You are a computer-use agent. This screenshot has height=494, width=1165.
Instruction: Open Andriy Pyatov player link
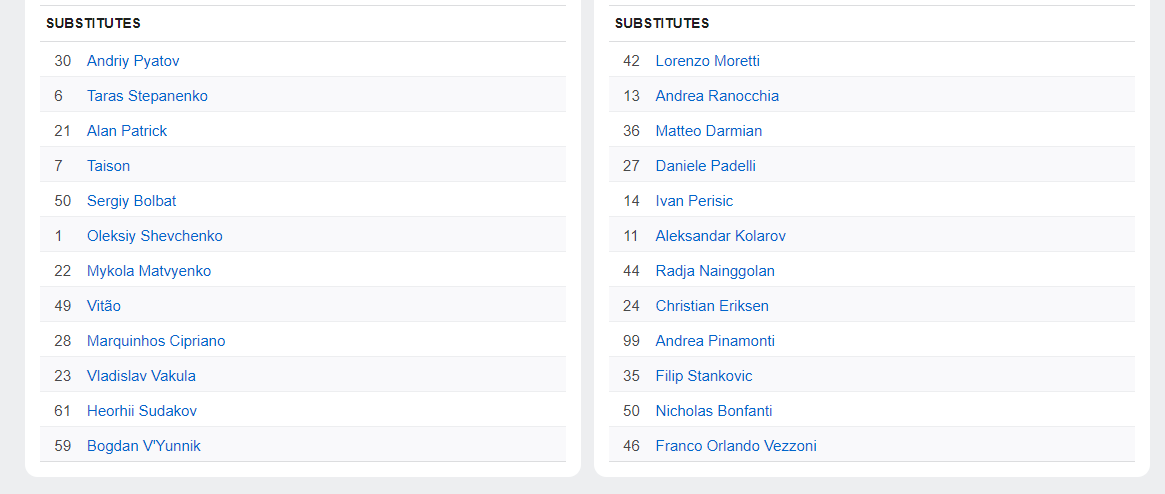(x=133, y=61)
